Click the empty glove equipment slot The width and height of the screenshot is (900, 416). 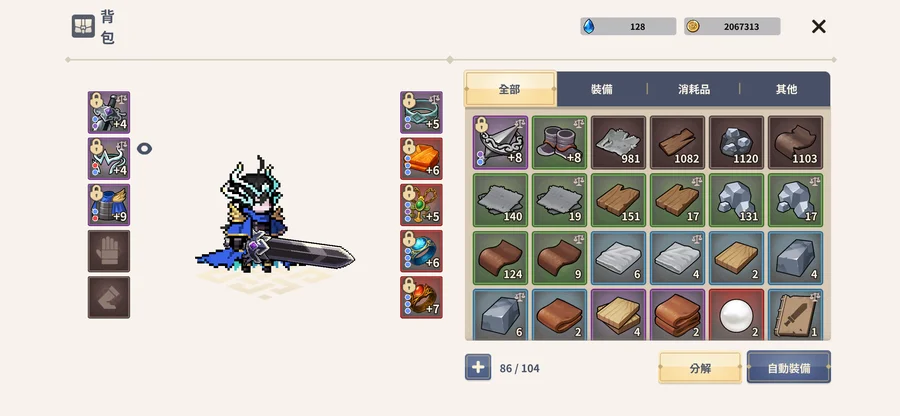pos(109,251)
